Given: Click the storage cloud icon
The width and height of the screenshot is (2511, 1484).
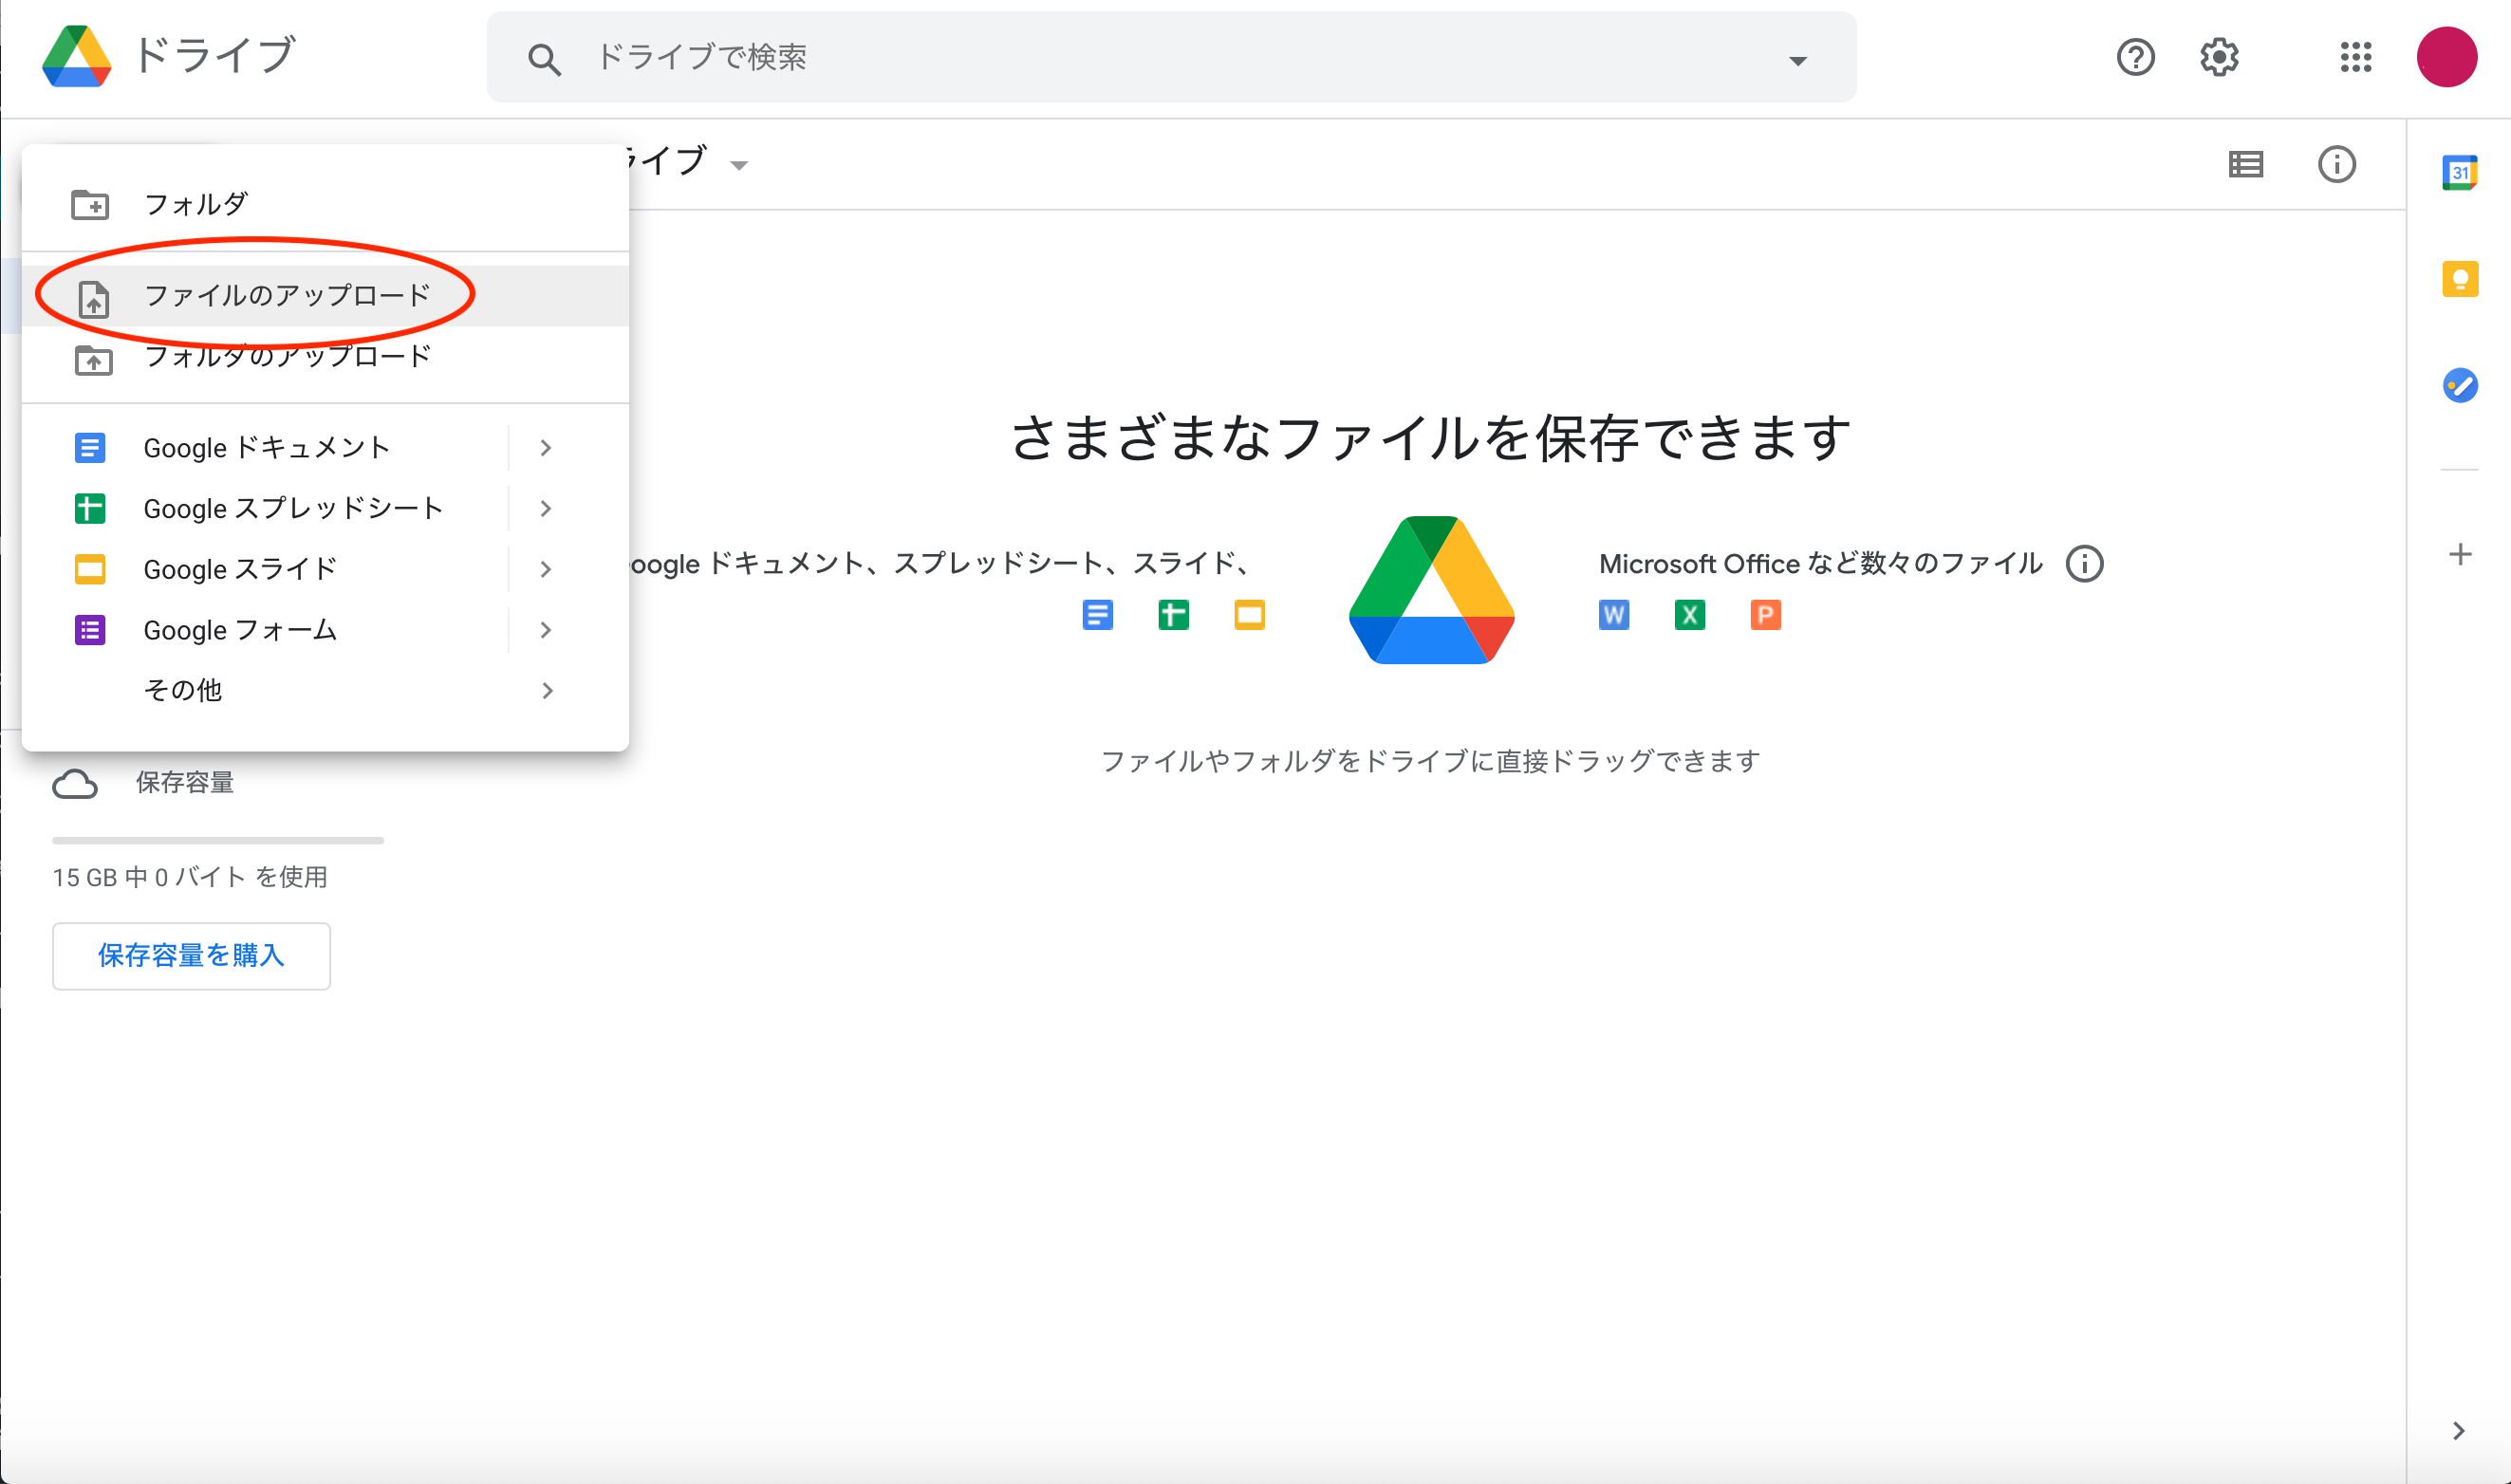Looking at the screenshot, I should pos(75,784).
